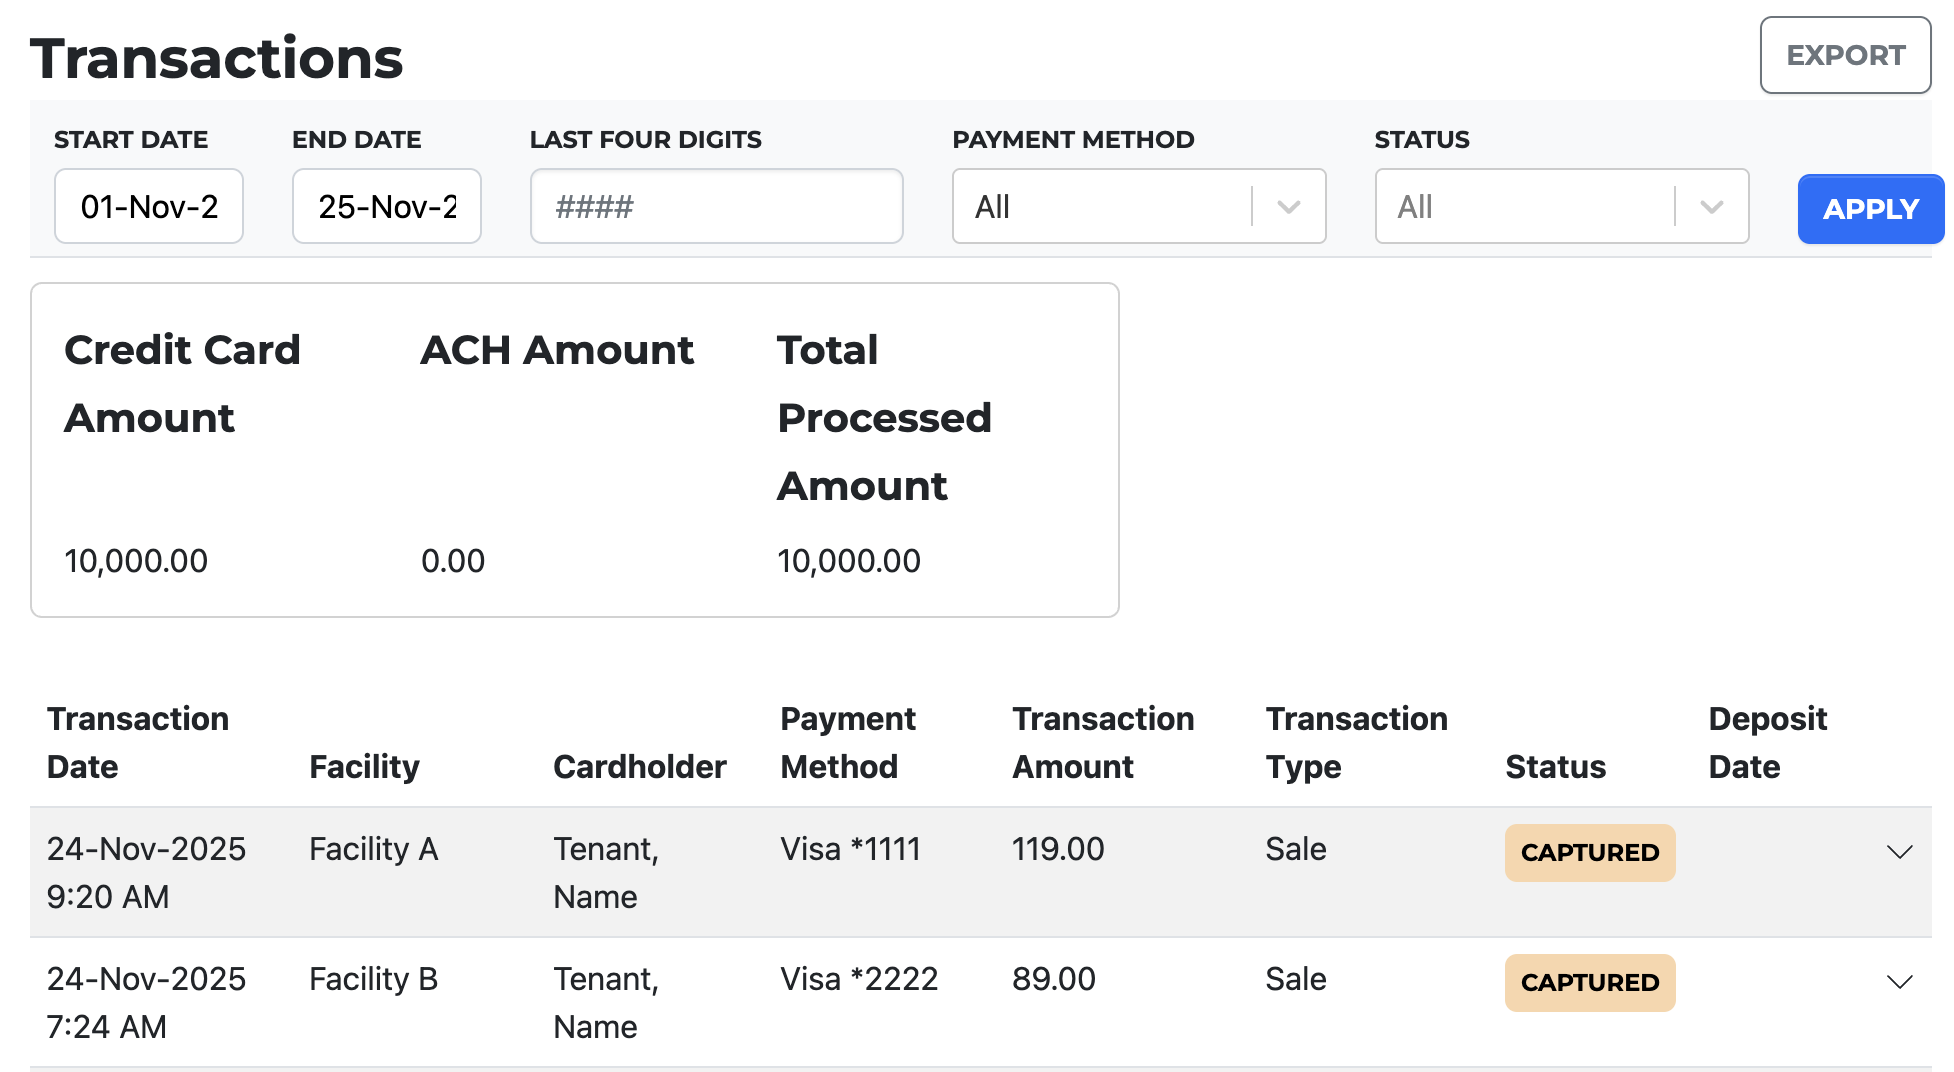Click the Transaction Date column header
Screen dimensions: 1954x1072
point(138,743)
